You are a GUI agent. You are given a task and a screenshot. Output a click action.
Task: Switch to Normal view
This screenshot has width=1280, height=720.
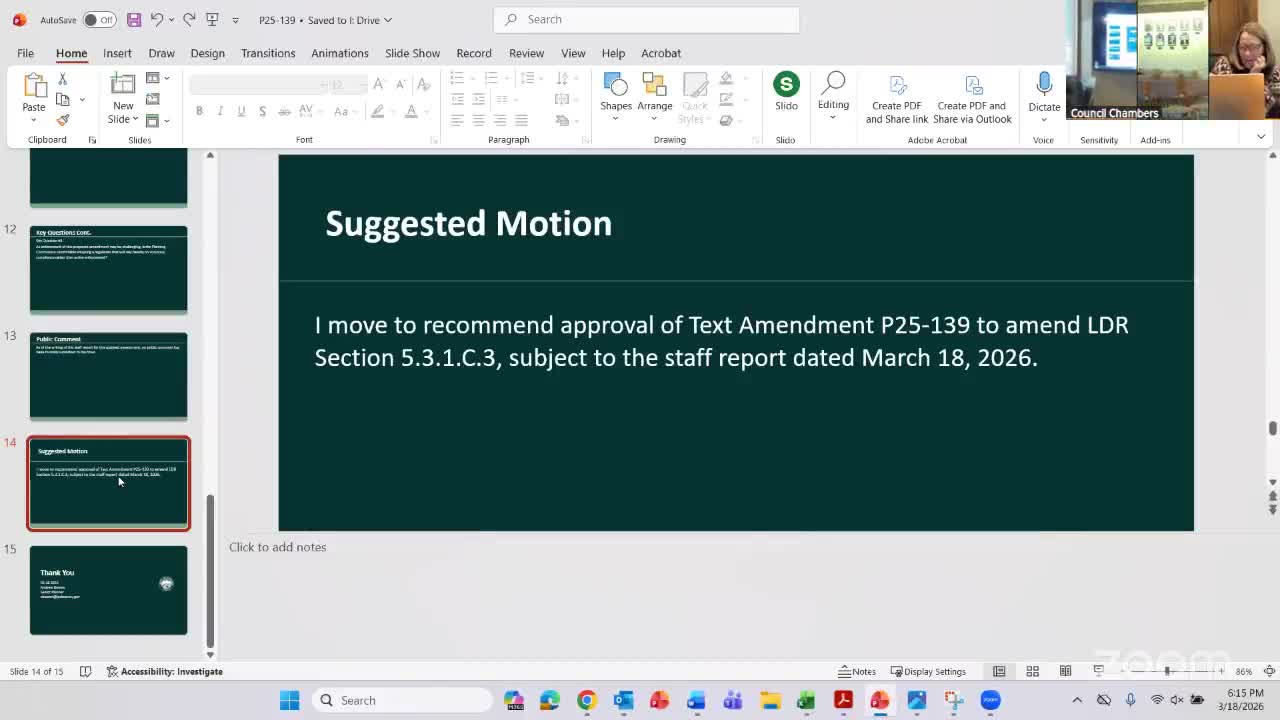(999, 671)
